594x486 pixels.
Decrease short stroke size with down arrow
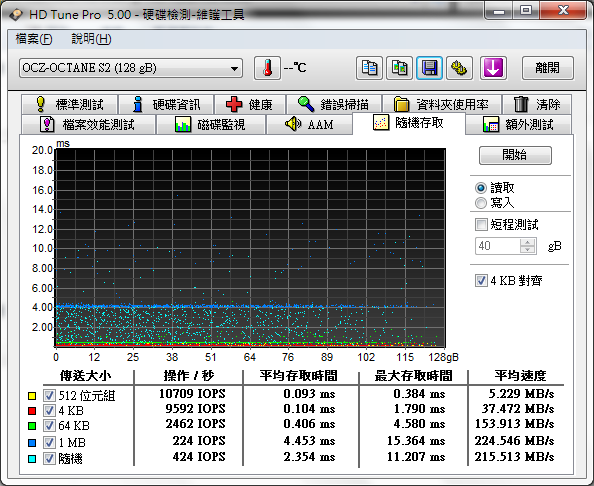click(528, 250)
